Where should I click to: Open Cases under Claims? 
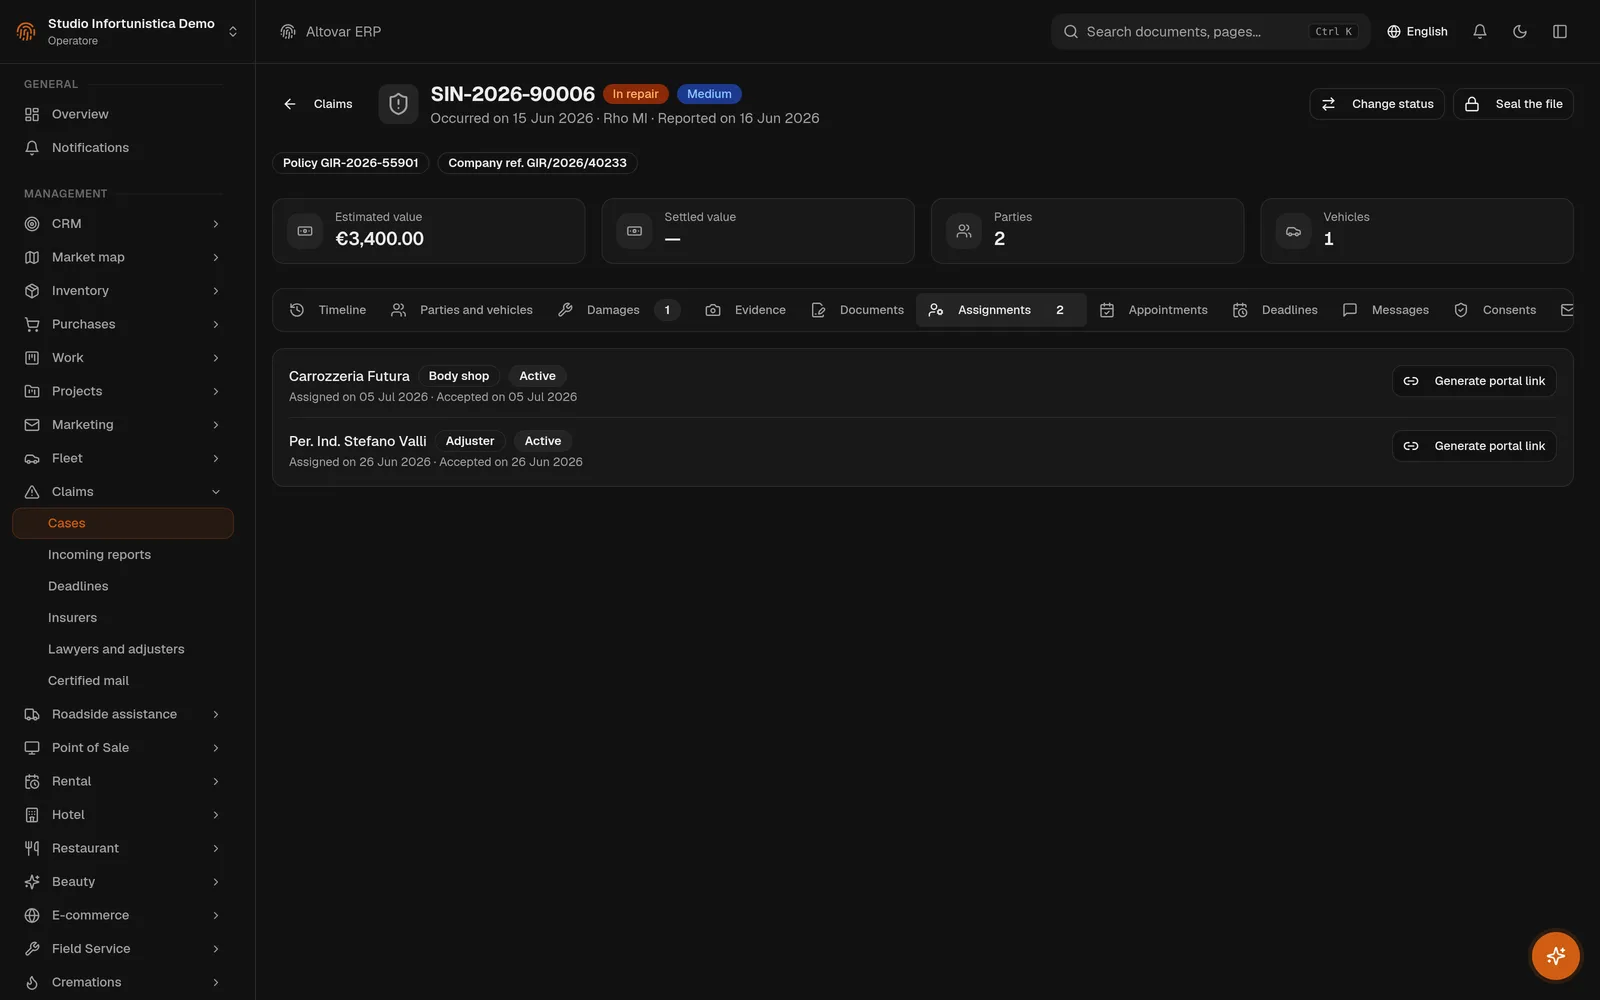pyautogui.click(x=123, y=523)
